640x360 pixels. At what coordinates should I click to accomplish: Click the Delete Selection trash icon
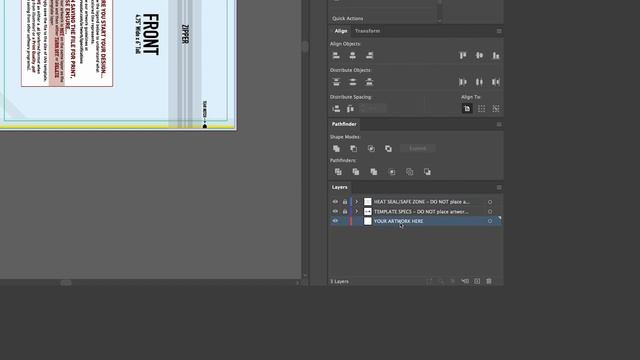pos(489,281)
